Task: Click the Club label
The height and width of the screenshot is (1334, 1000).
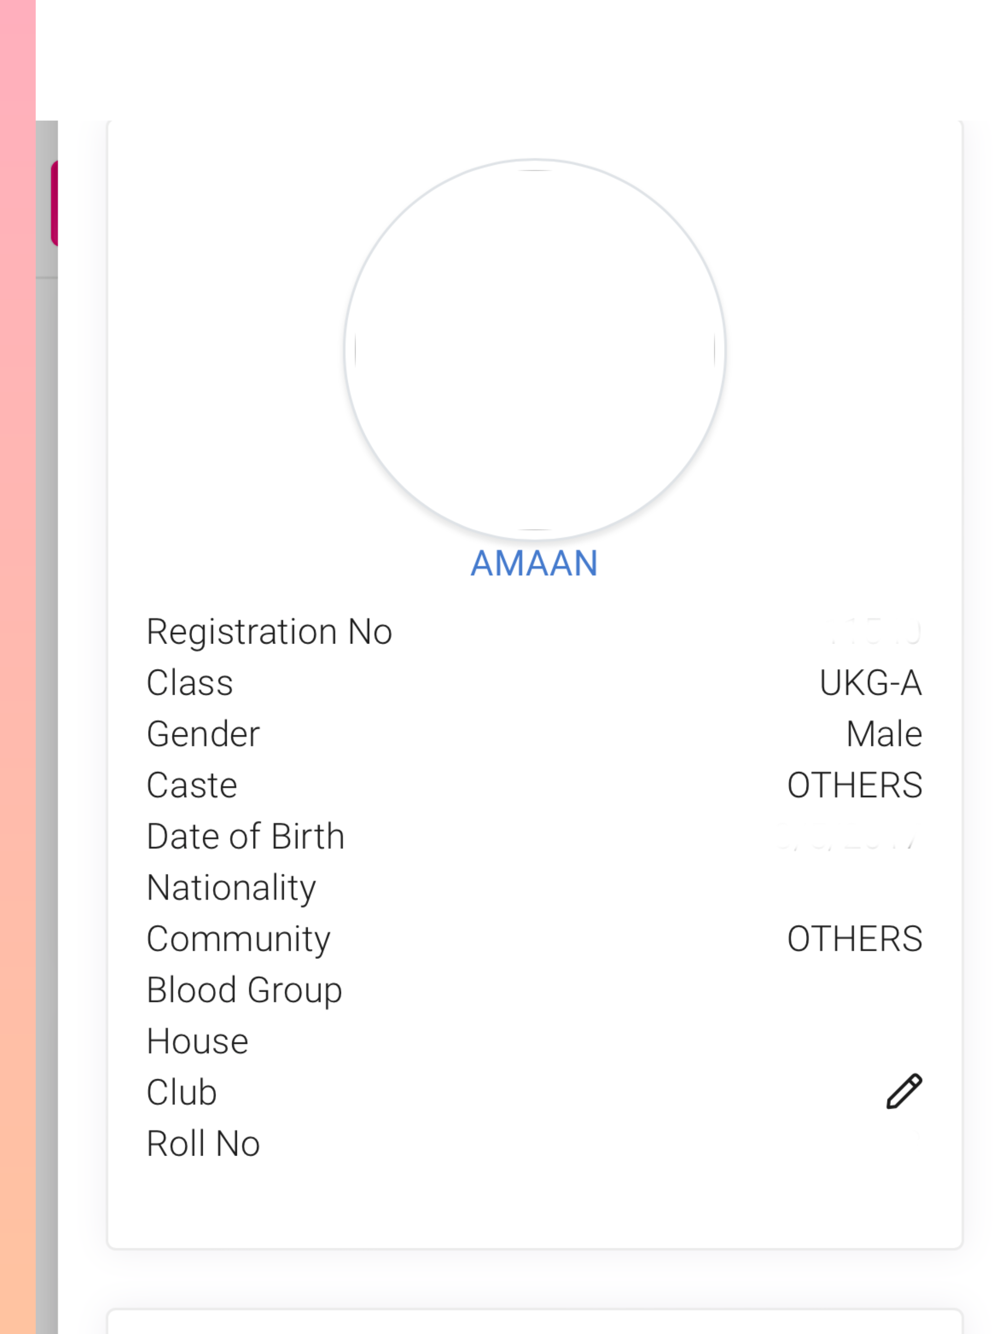Action: [181, 1093]
